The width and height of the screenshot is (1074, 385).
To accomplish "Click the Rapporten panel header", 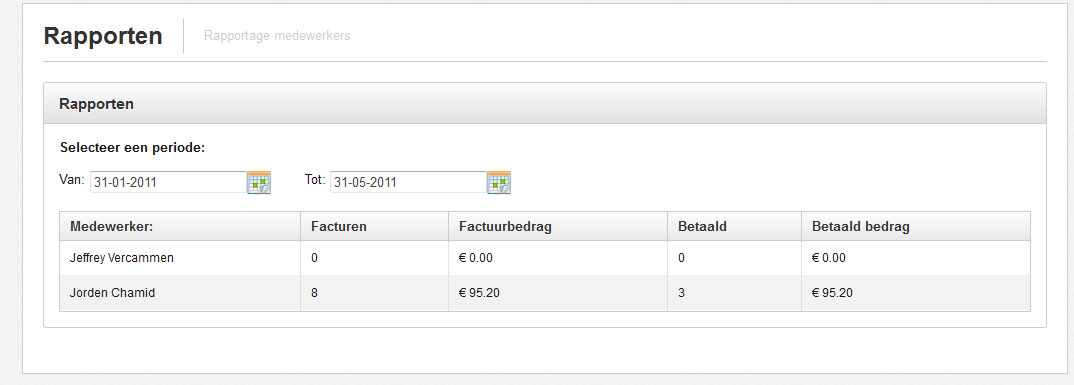I will [x=545, y=104].
